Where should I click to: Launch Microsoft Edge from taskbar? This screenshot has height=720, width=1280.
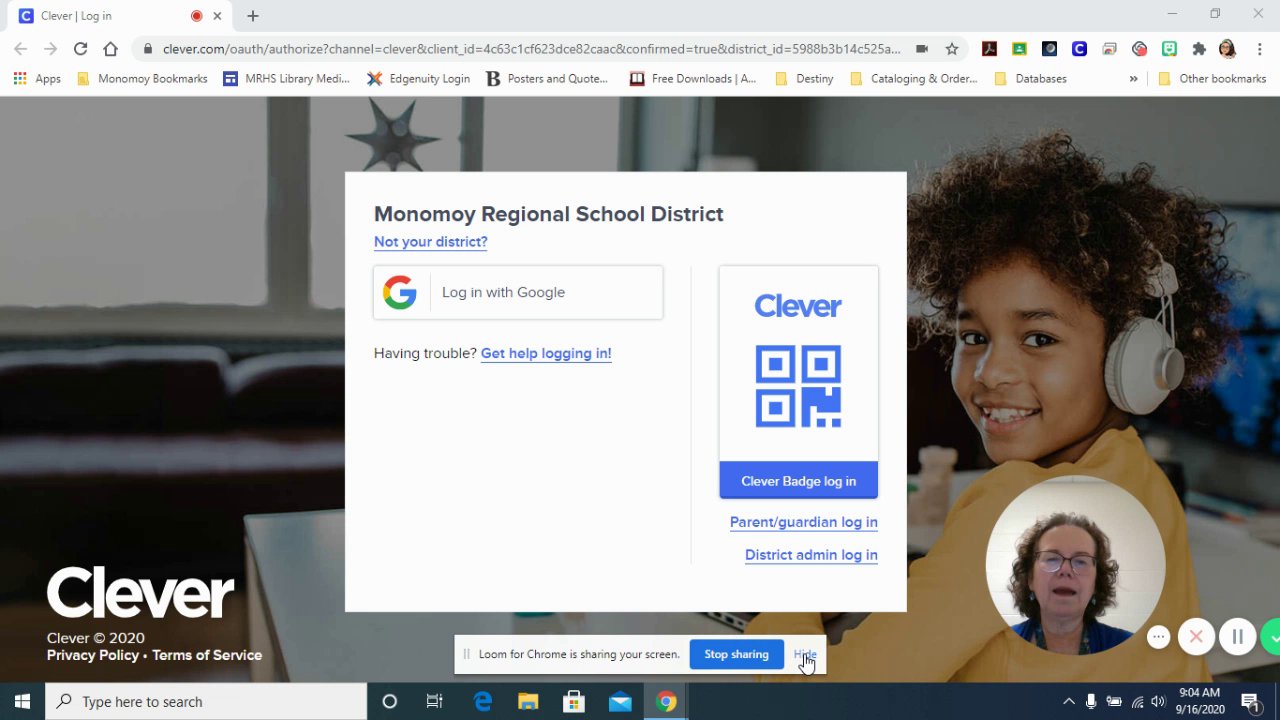[x=483, y=702]
